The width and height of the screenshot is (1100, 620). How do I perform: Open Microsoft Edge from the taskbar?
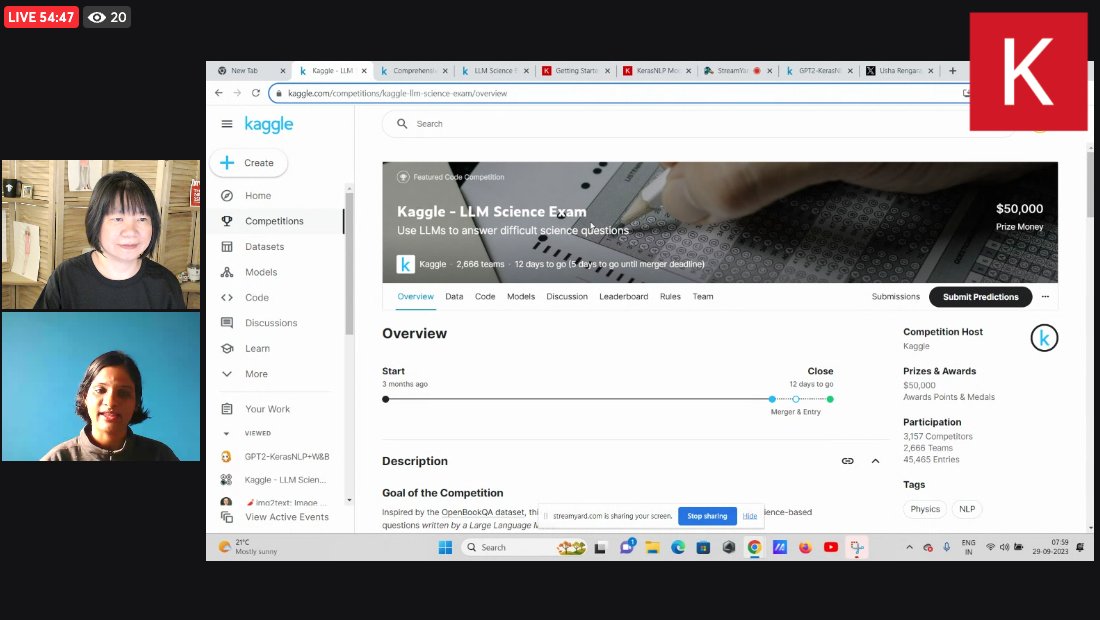coord(678,548)
